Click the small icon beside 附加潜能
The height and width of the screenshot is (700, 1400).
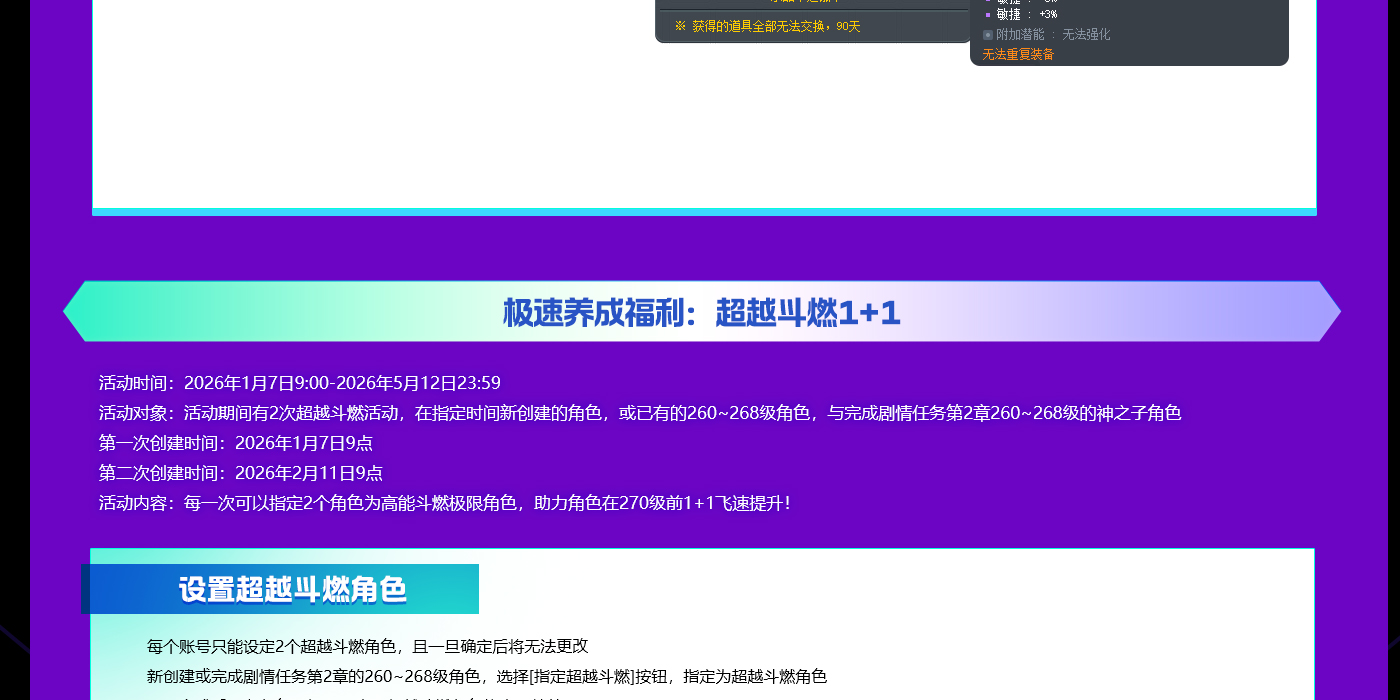click(988, 35)
